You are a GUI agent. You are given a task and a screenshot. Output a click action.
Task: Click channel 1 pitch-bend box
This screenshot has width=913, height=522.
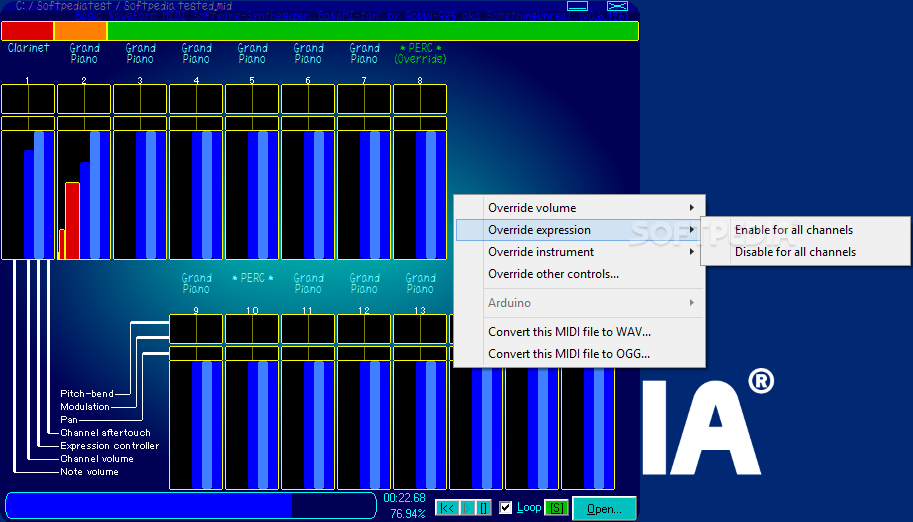point(28,99)
